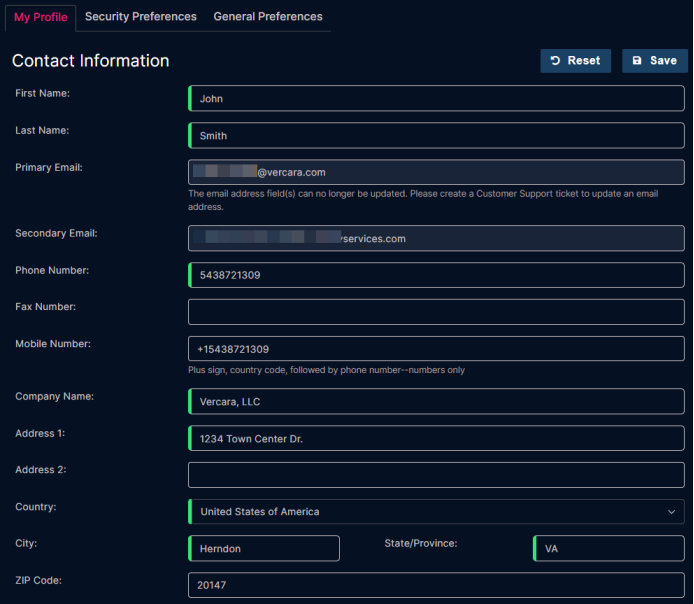
Task: Focus the Mobile Number field
Action: (436, 349)
